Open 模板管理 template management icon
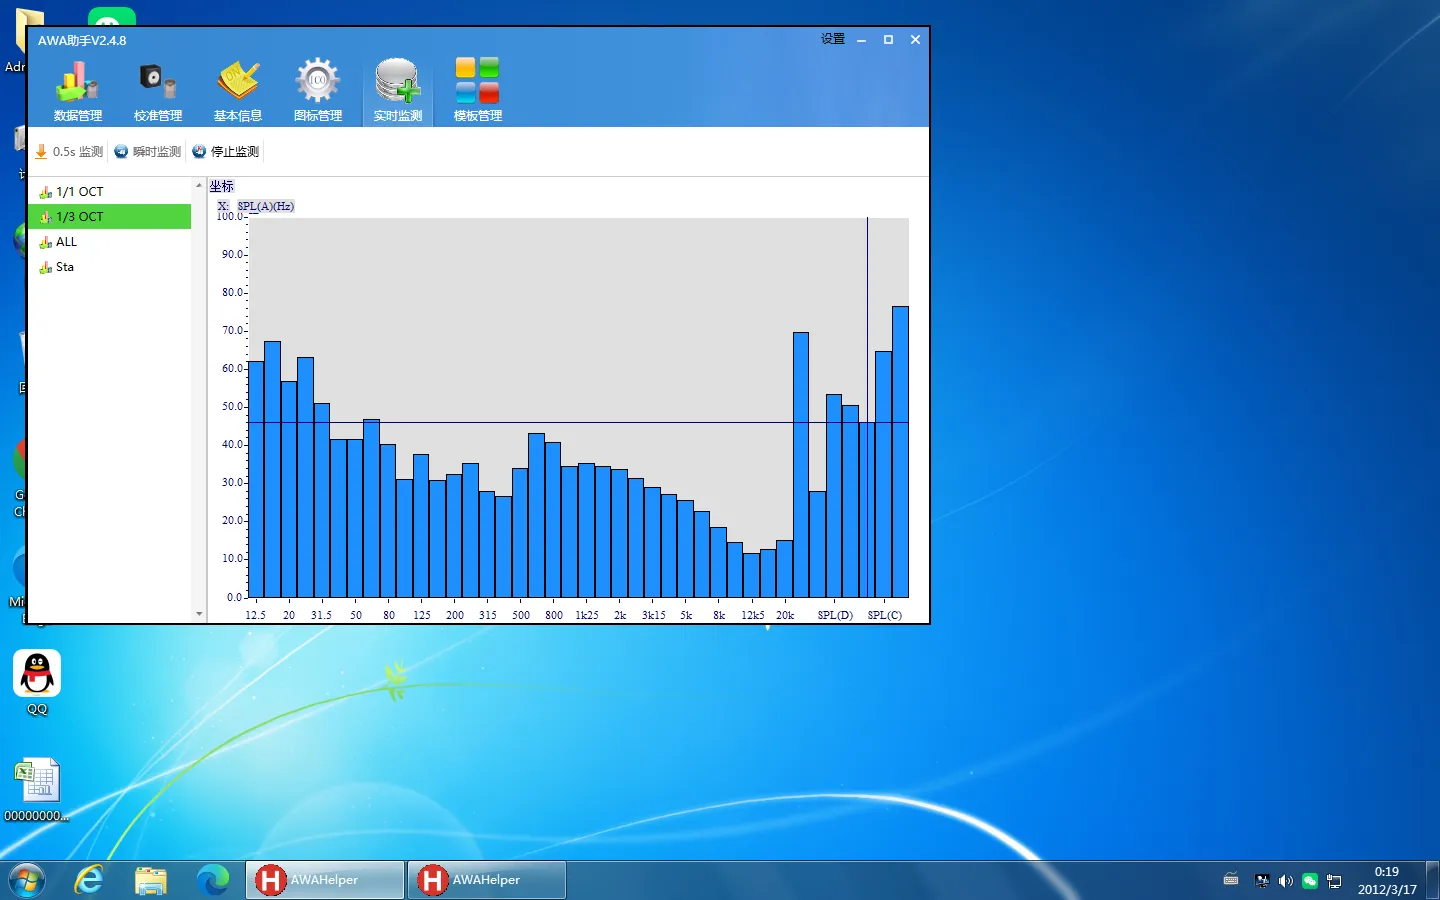 (x=478, y=91)
